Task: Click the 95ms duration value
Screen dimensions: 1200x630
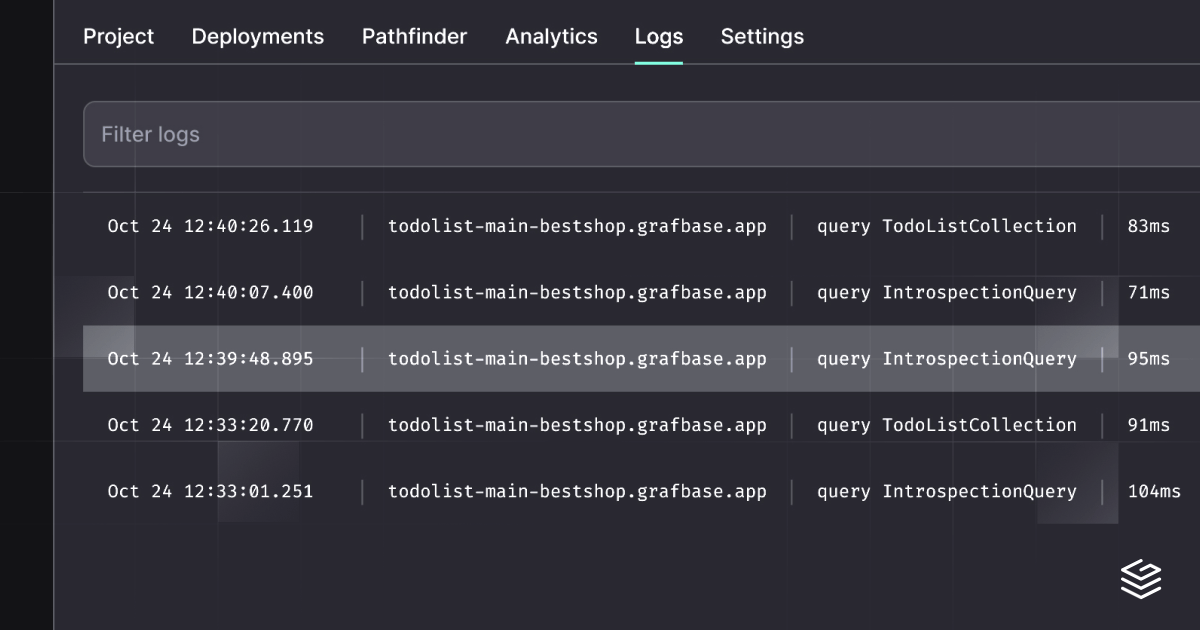Action: tap(1148, 359)
